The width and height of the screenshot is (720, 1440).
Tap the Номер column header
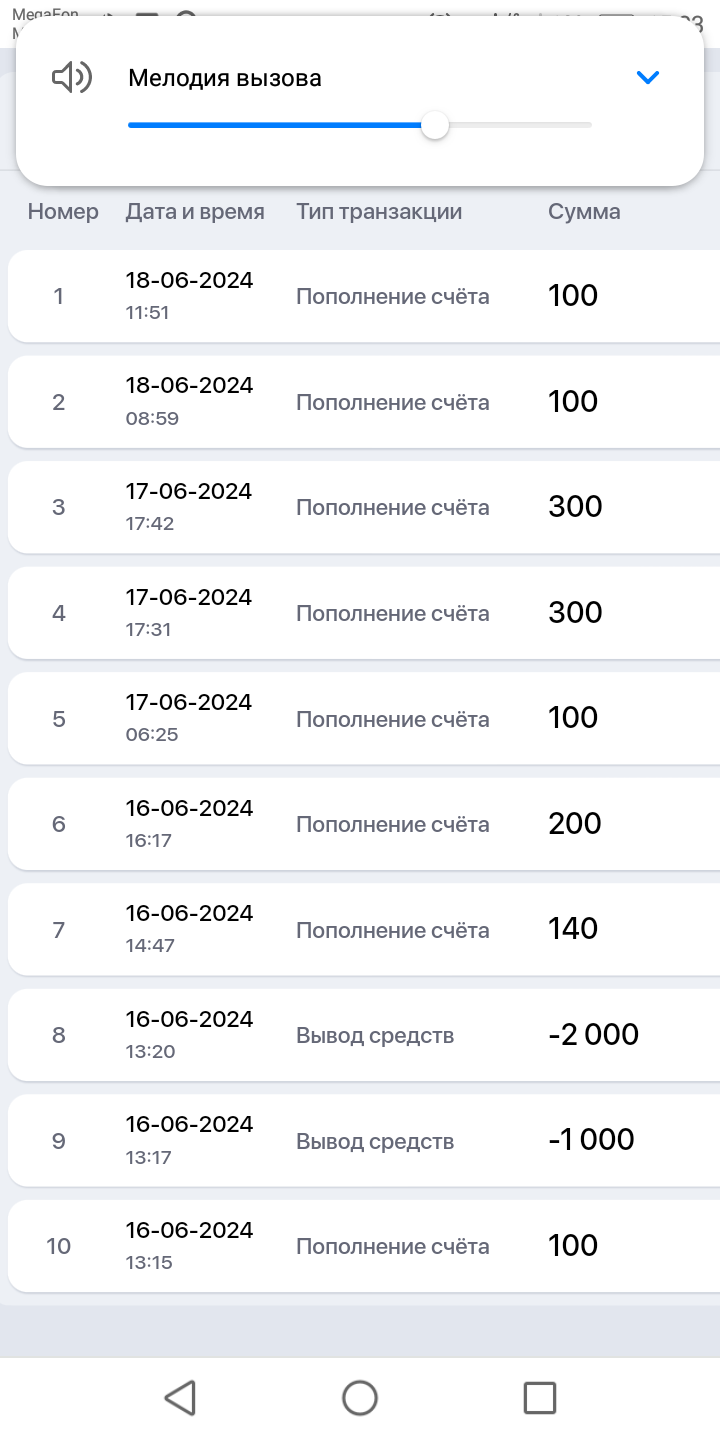63,212
